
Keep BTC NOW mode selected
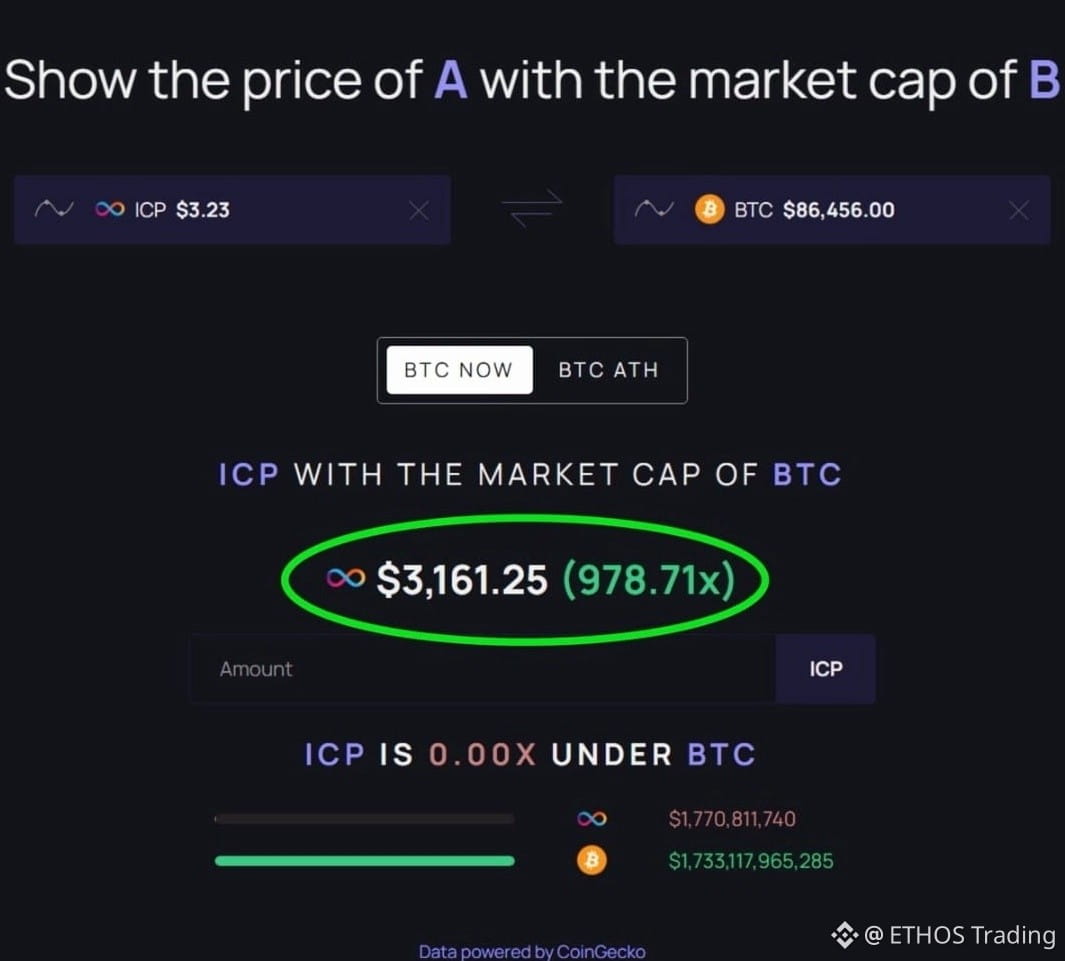point(457,370)
